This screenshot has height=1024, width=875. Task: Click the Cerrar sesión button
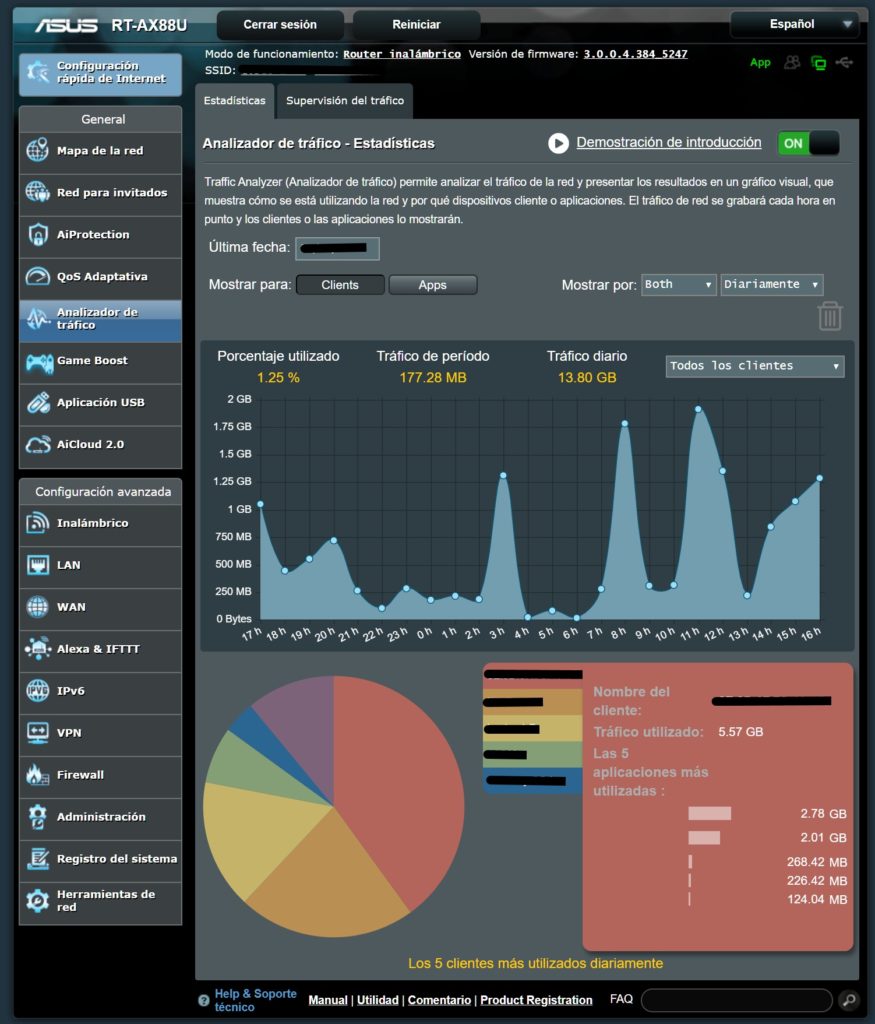point(280,25)
